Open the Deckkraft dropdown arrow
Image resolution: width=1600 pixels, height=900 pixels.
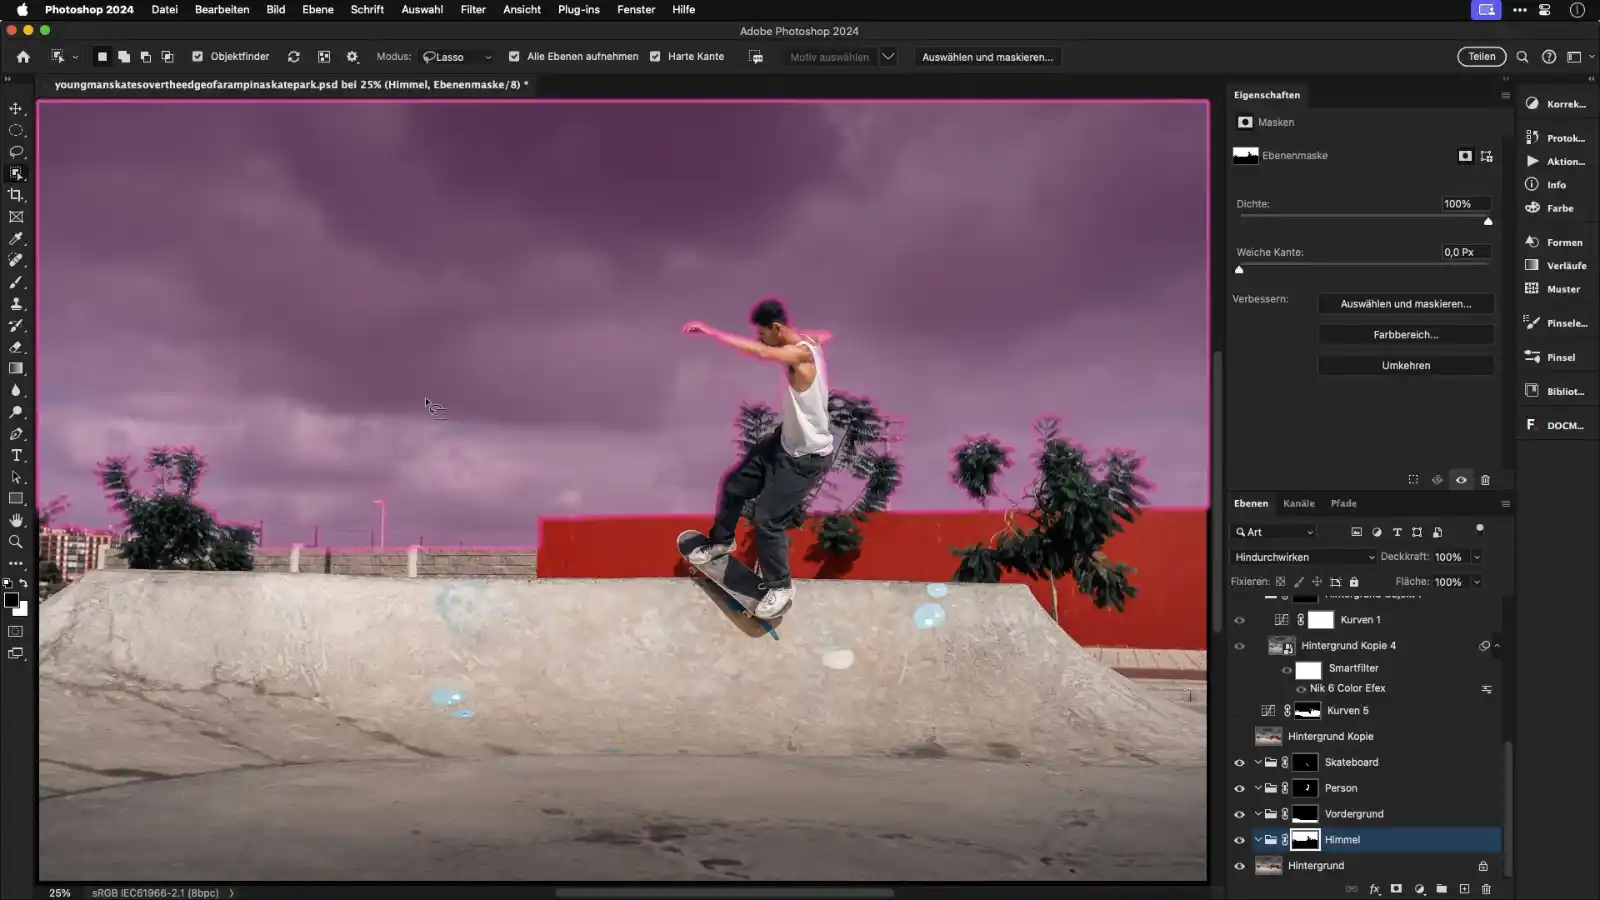pyautogui.click(x=1476, y=557)
